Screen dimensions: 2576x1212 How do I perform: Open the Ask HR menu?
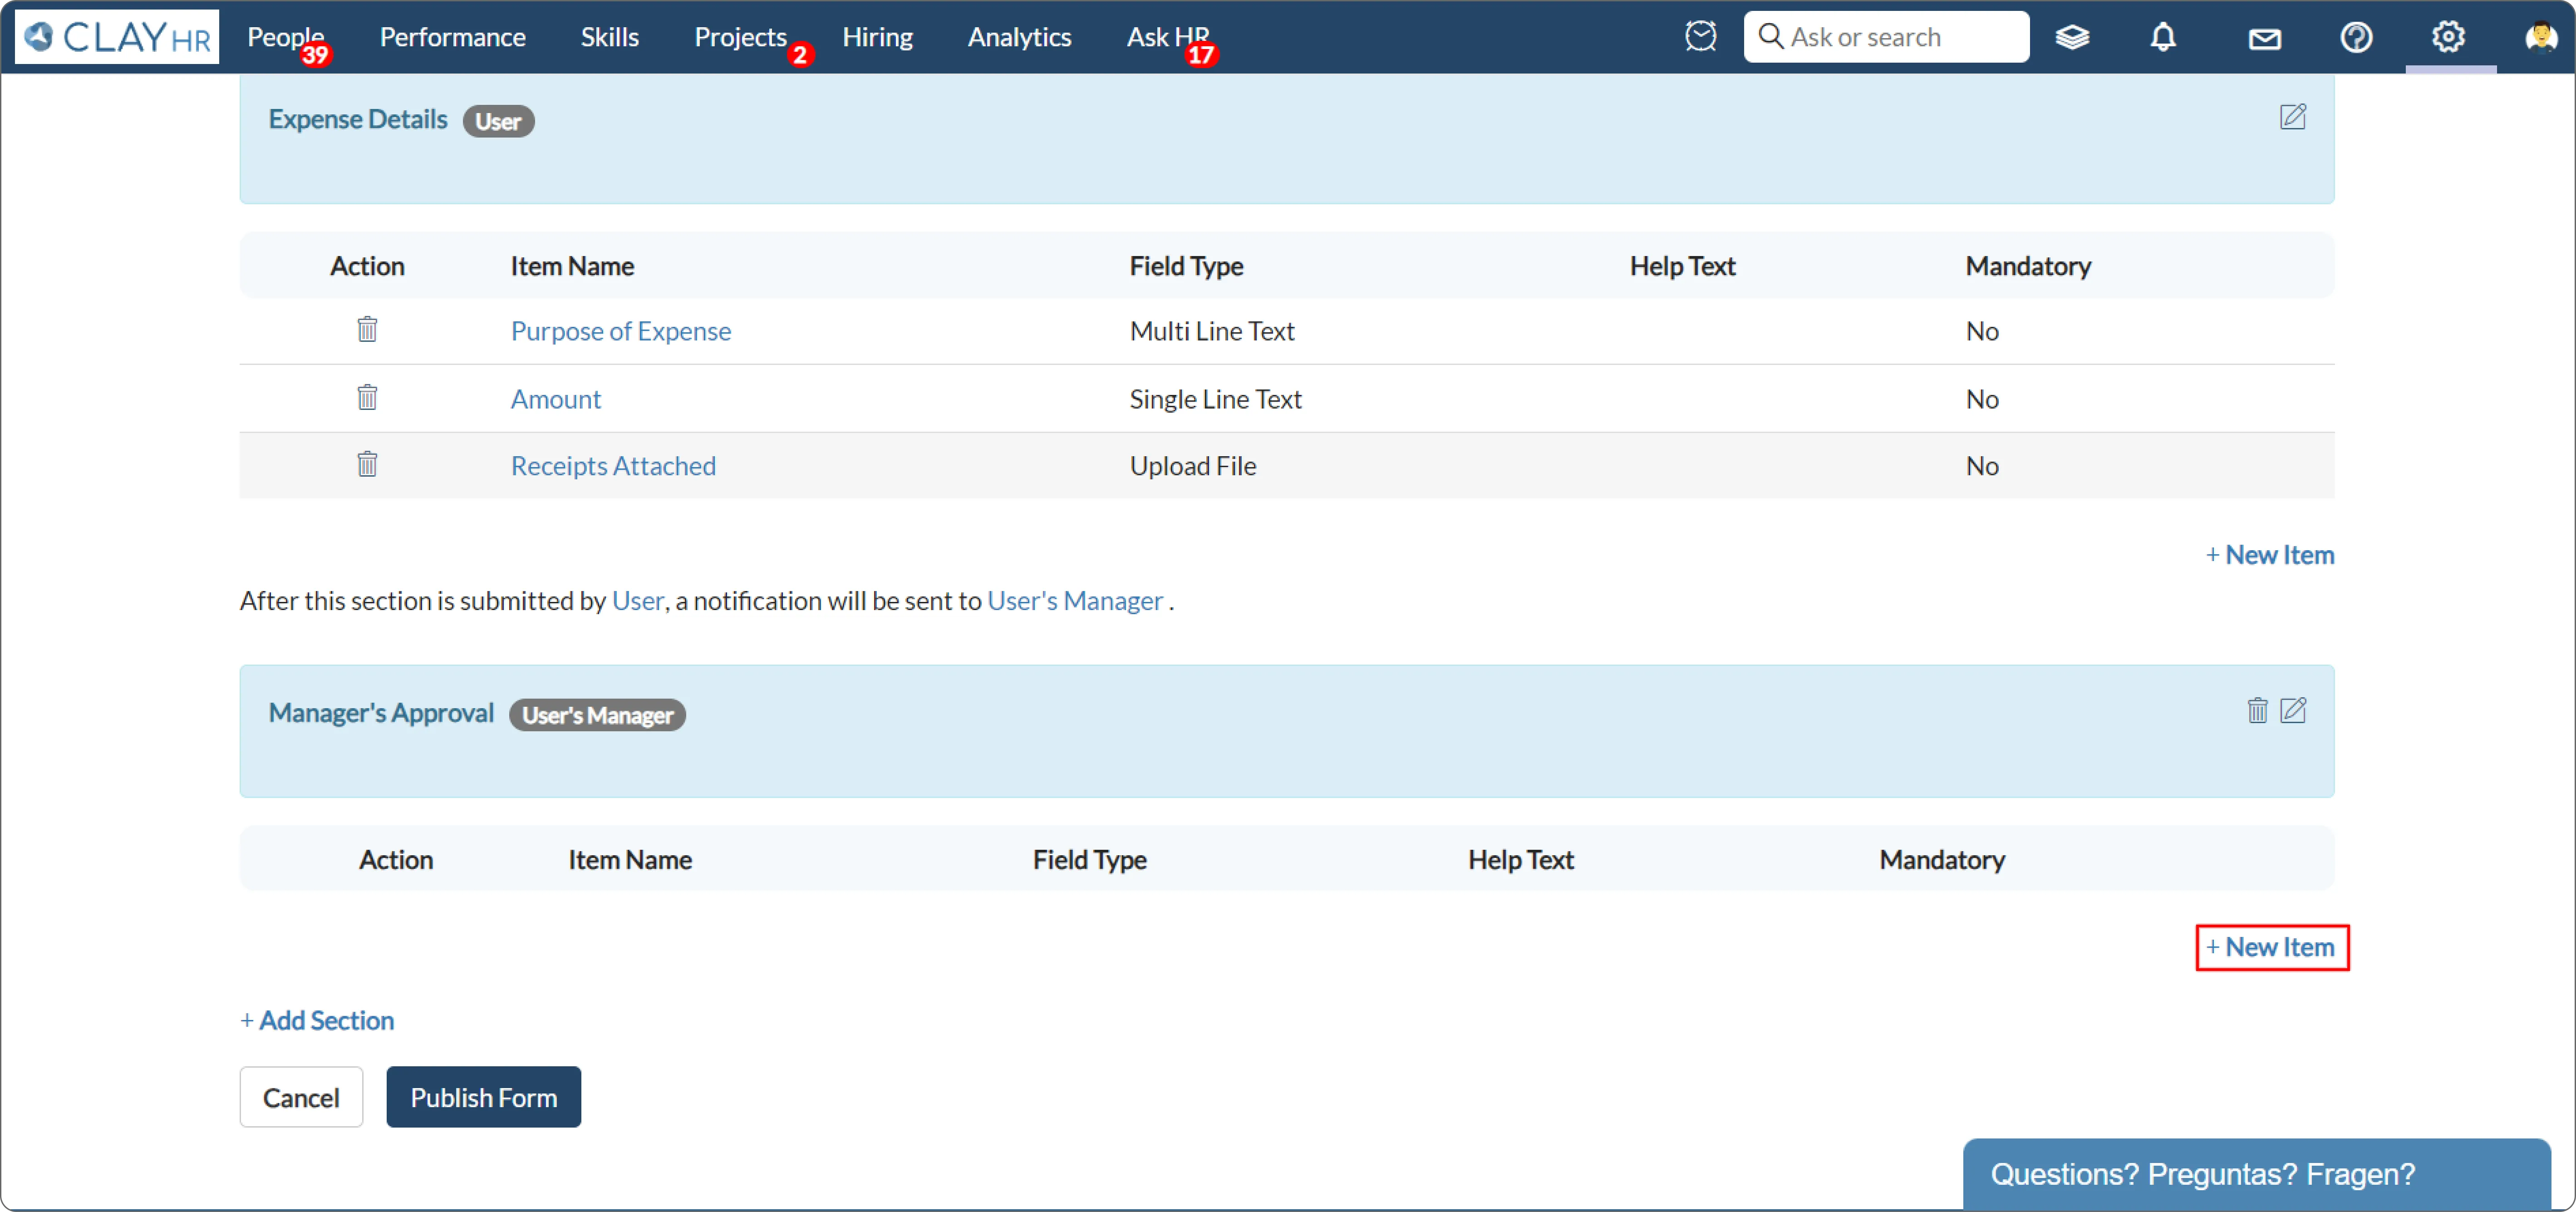click(x=1167, y=38)
